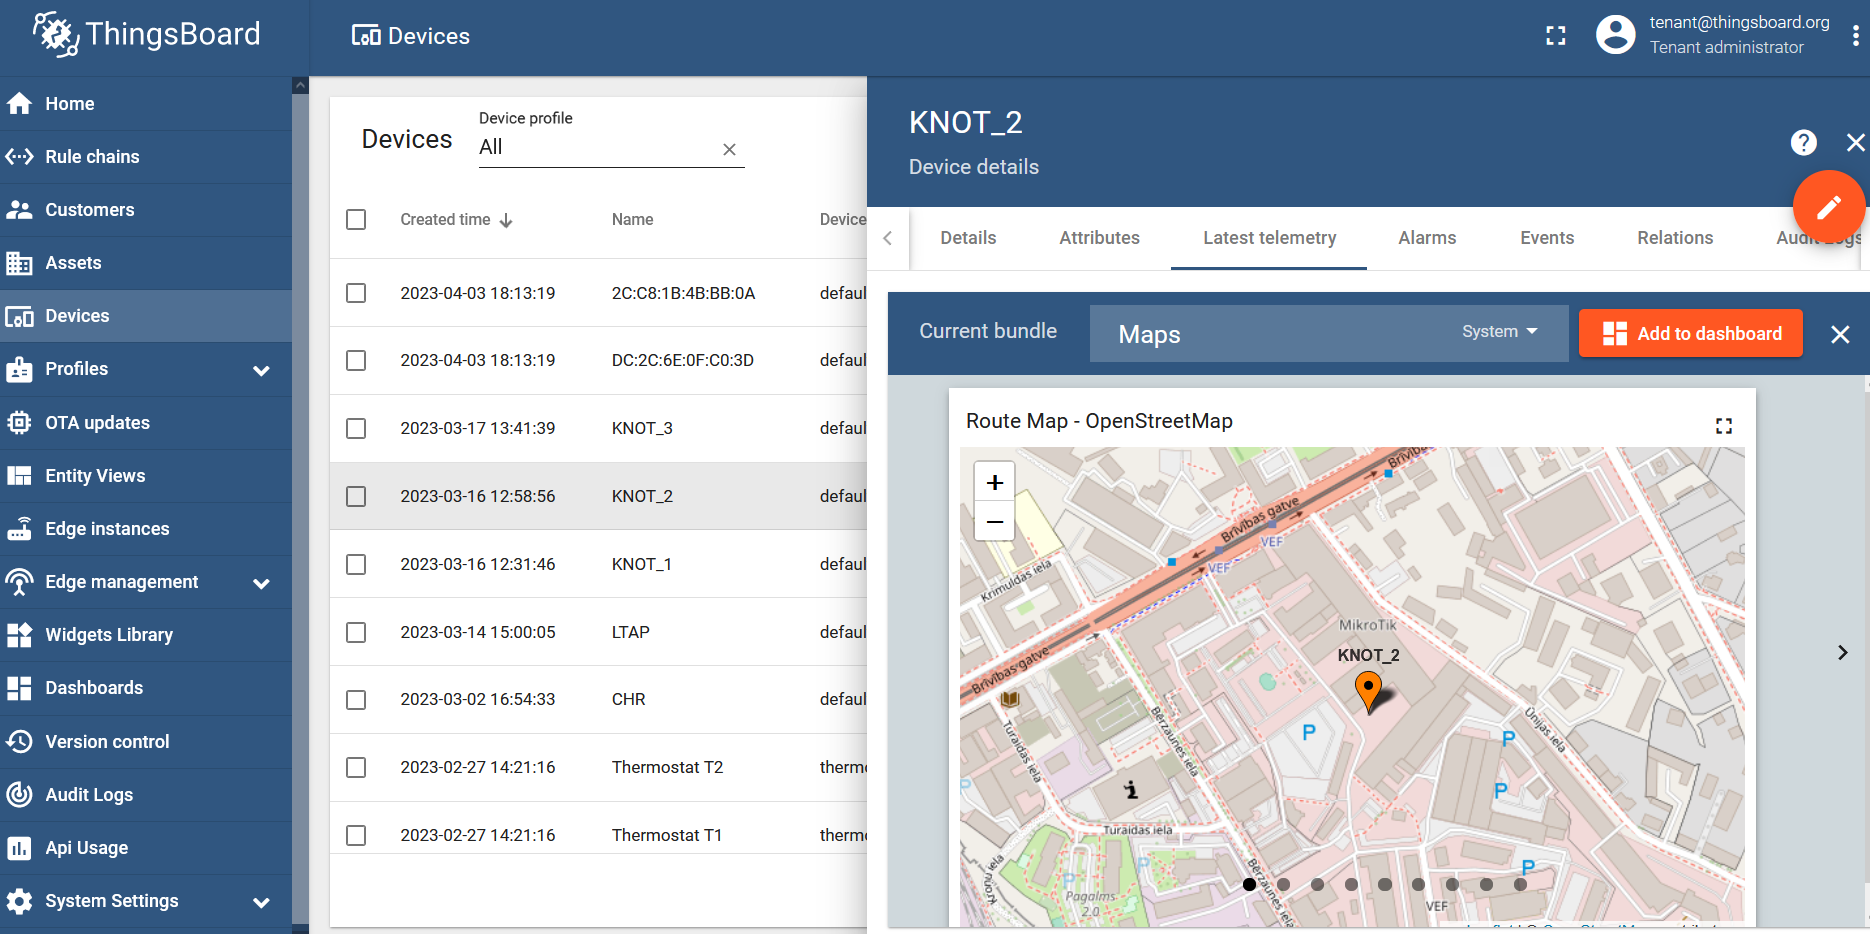Toggle fullscreen mode in top bar
This screenshot has height=934, width=1870.
click(1555, 36)
